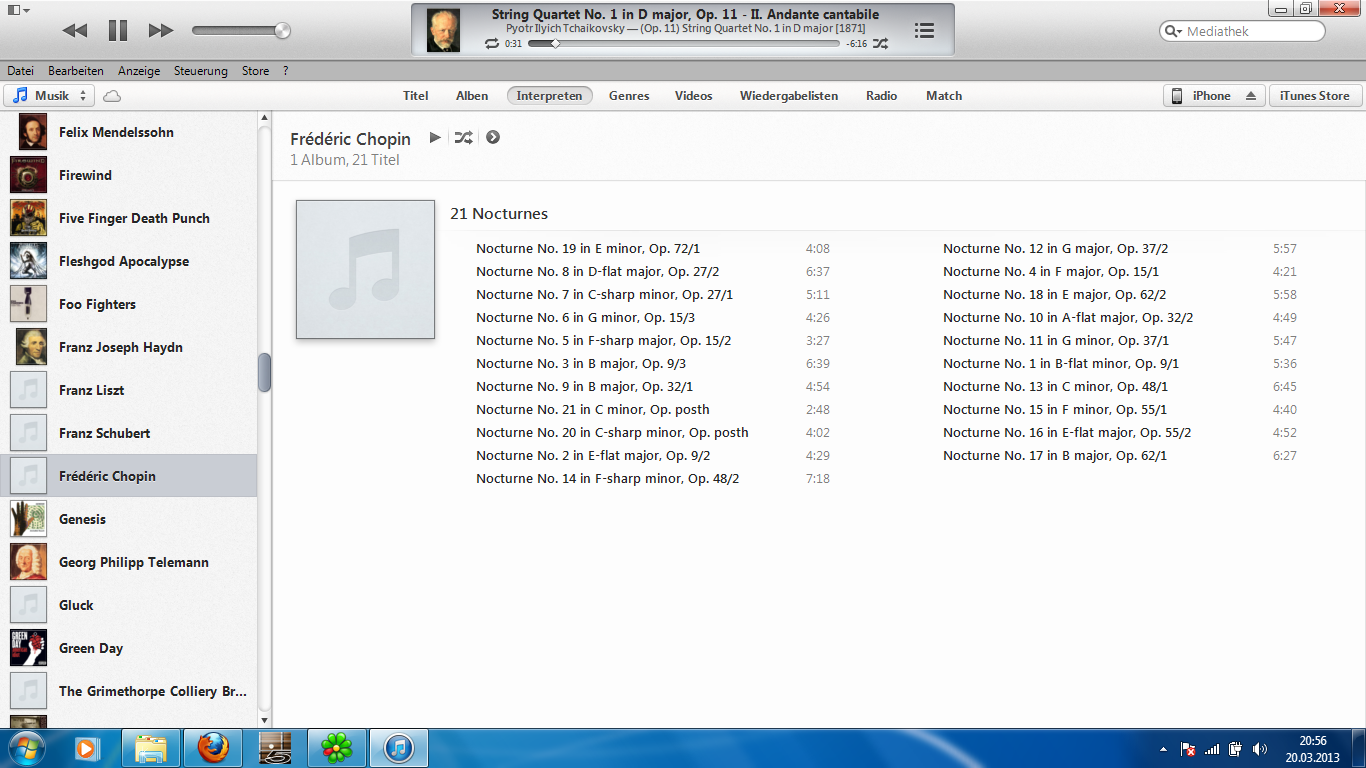This screenshot has height=768, width=1366.
Task: Eject the iPhone using the eject icon
Action: tap(1250, 96)
